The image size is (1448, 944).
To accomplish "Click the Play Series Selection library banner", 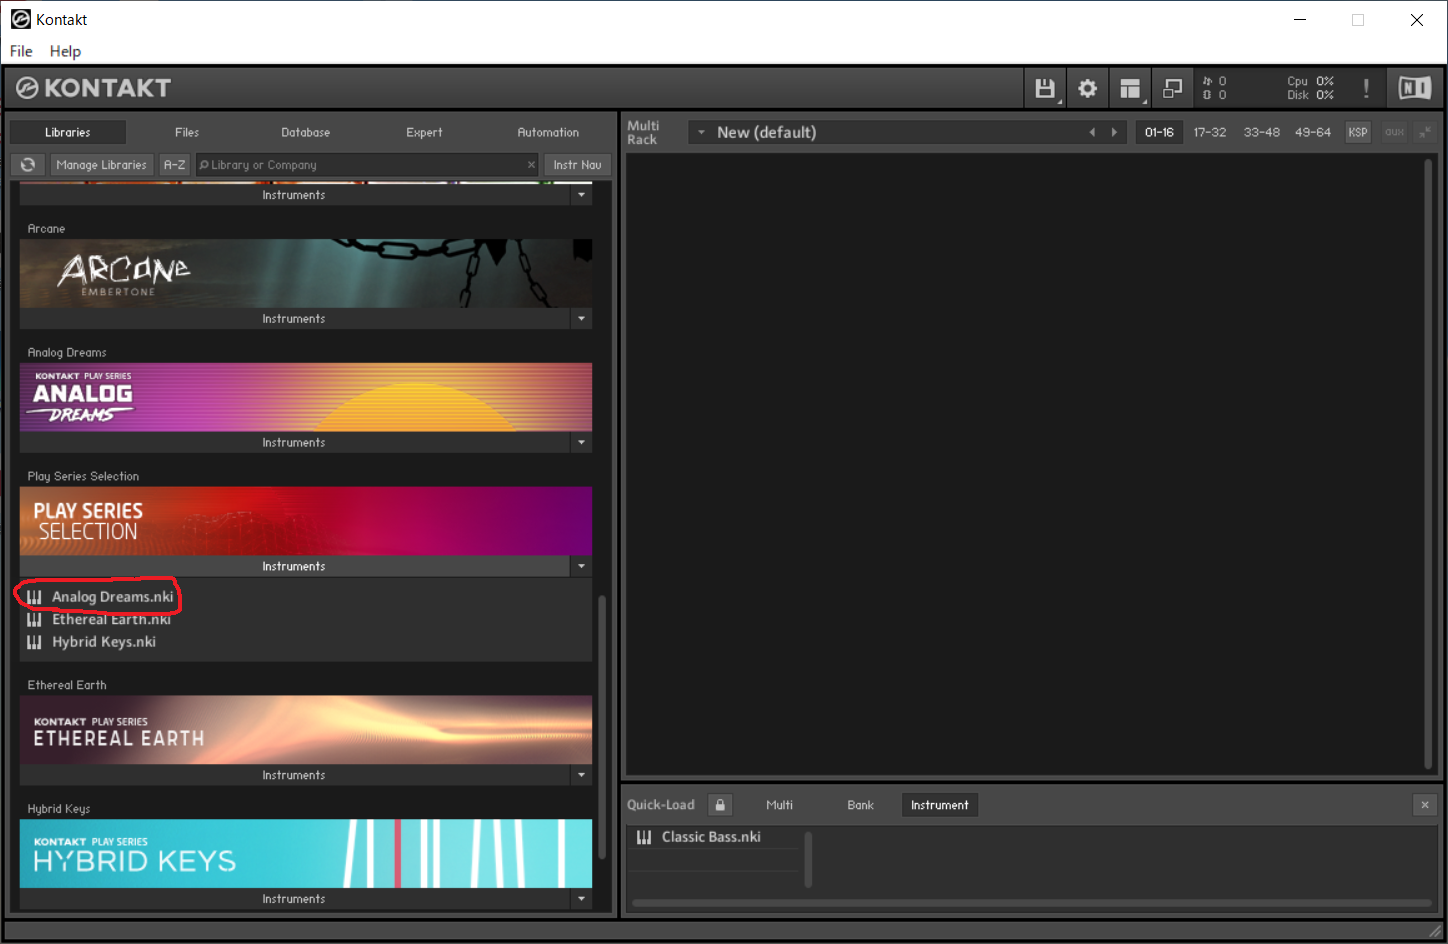I will pos(306,521).
